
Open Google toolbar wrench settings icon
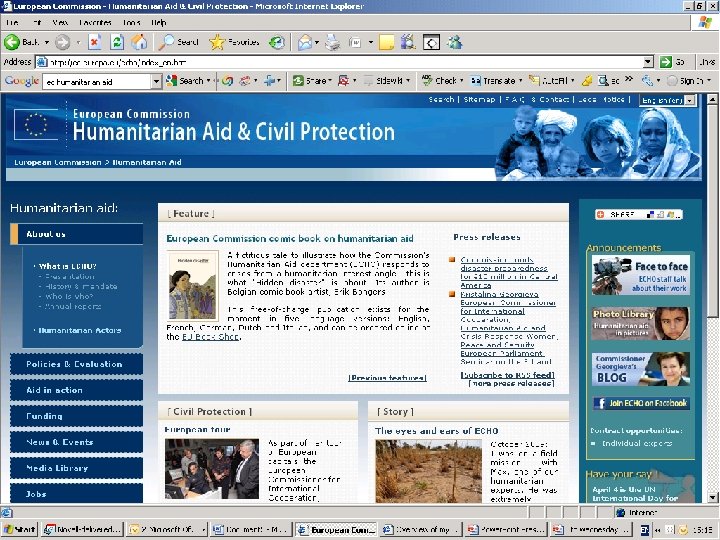point(647,81)
